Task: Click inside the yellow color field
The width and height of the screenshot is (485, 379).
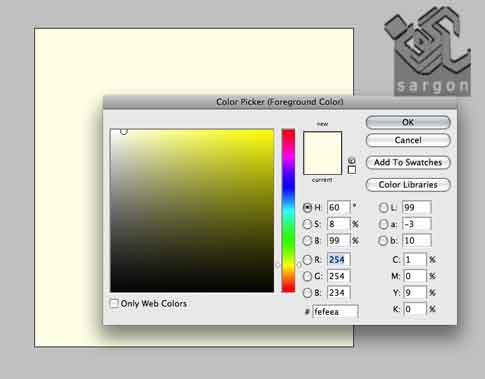Action: 192,210
